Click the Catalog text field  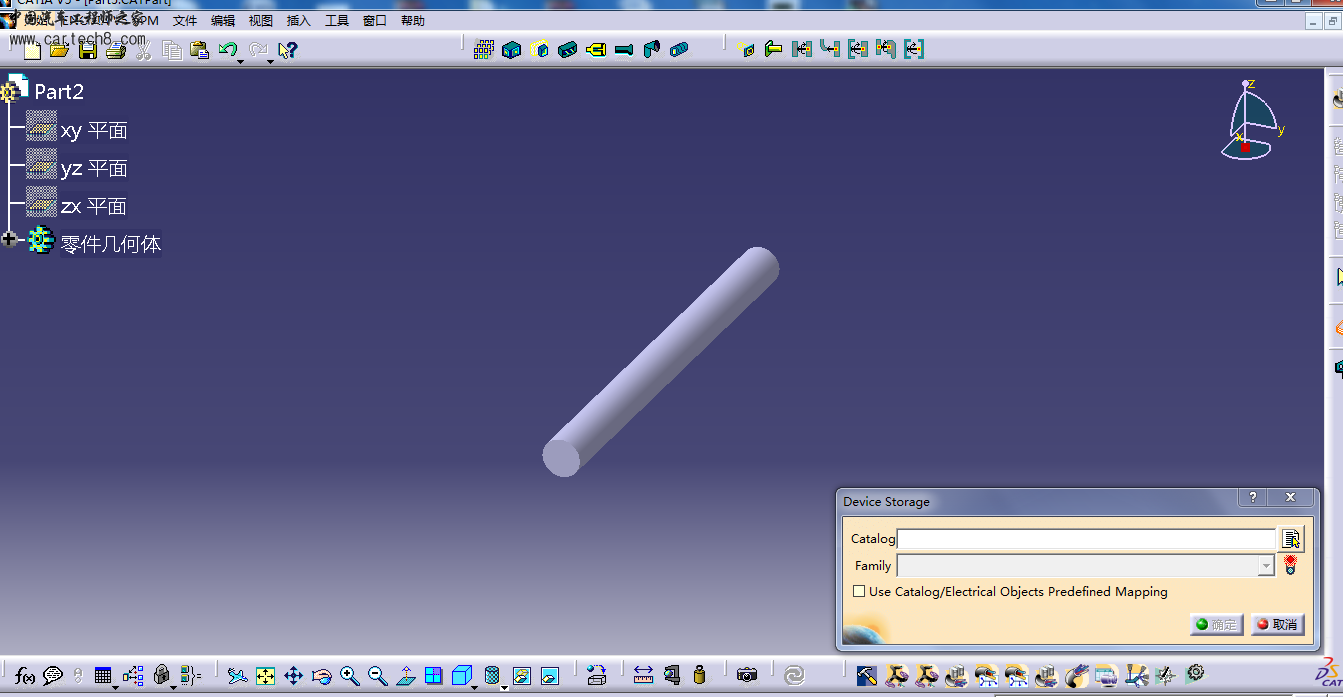click(x=1086, y=539)
